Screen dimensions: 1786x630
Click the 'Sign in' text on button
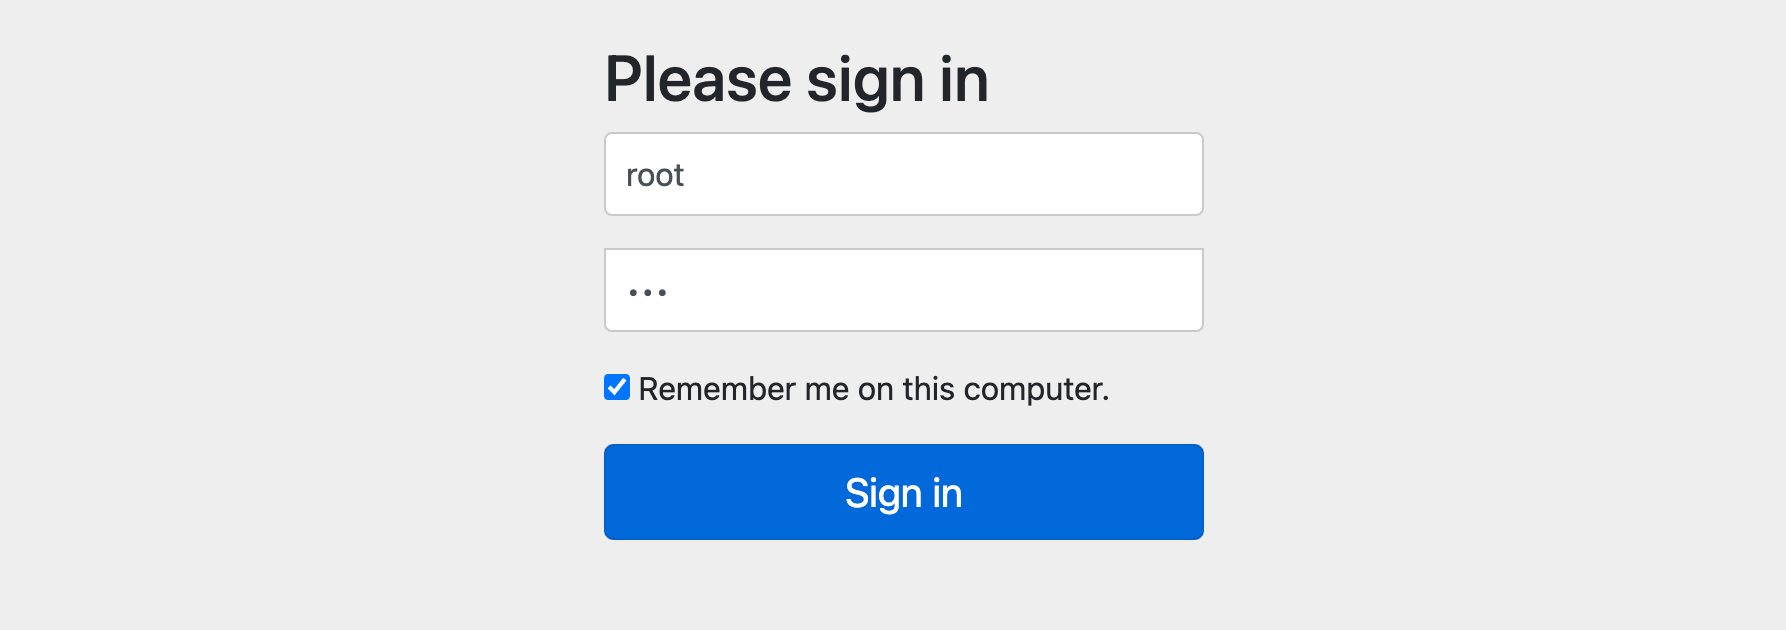click(903, 493)
